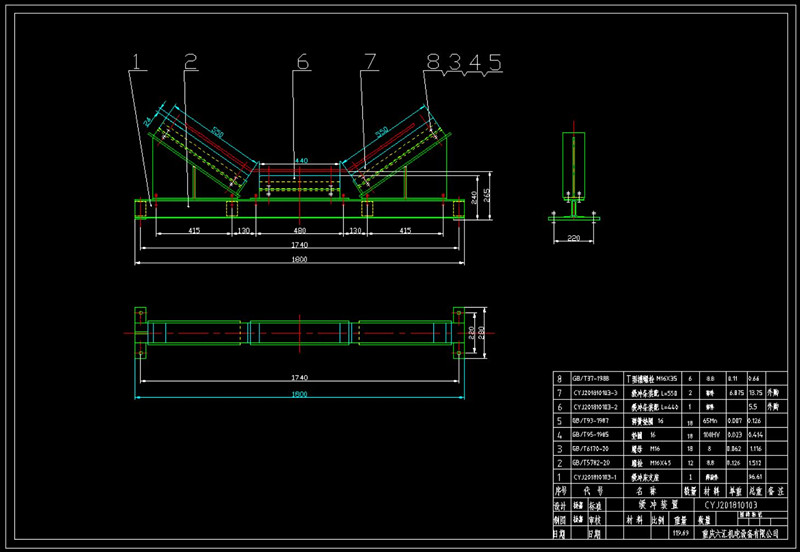Select part callout number 2 above front view

(190, 62)
